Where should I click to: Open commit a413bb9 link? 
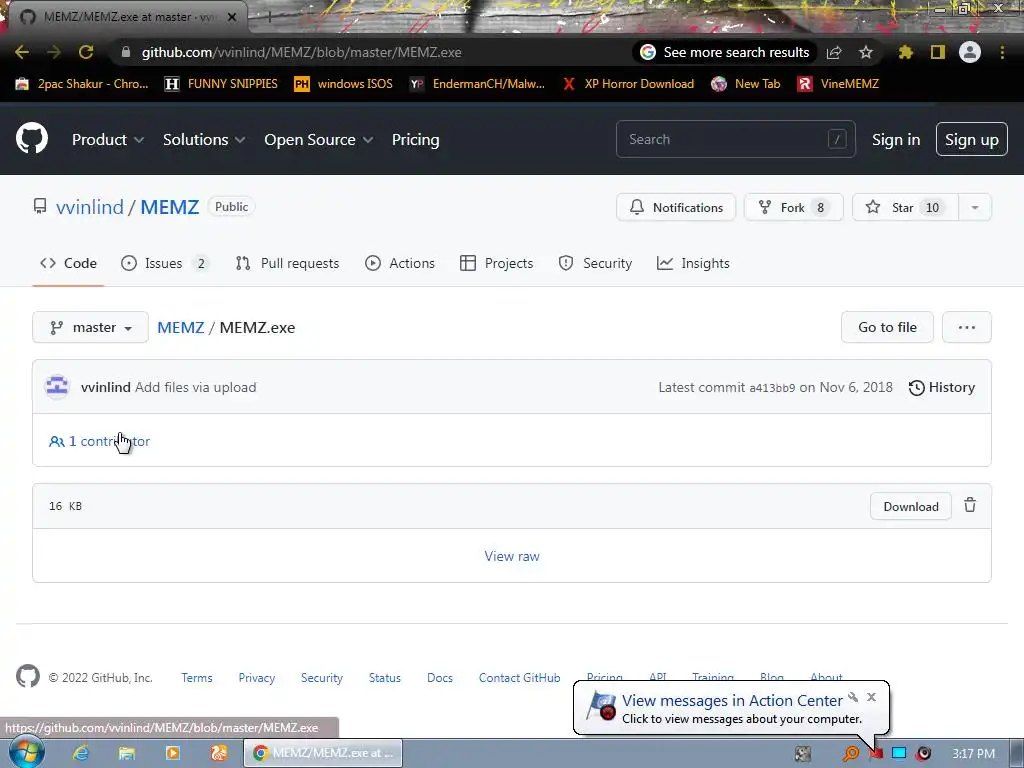pos(772,388)
